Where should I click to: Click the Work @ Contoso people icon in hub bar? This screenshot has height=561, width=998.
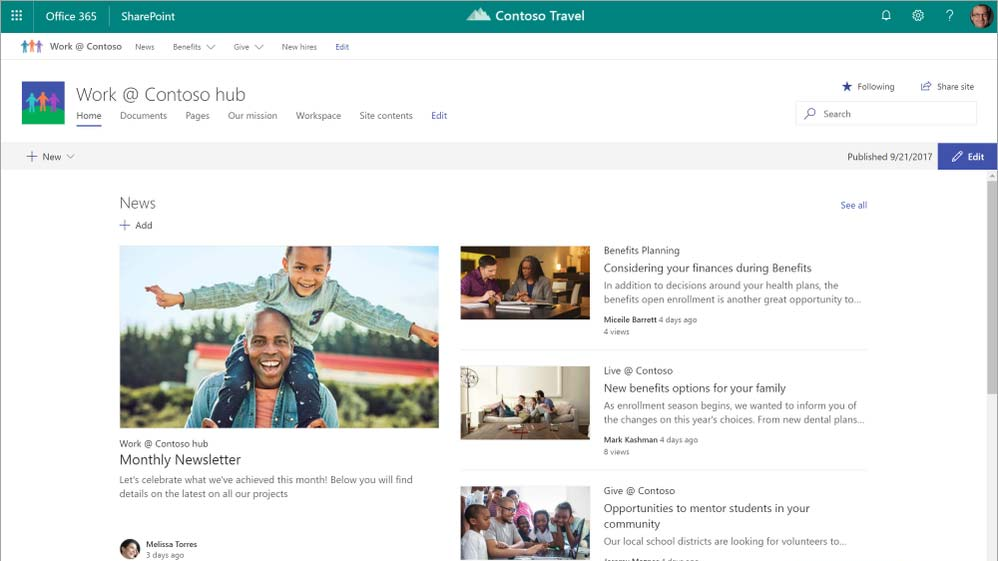(31, 46)
